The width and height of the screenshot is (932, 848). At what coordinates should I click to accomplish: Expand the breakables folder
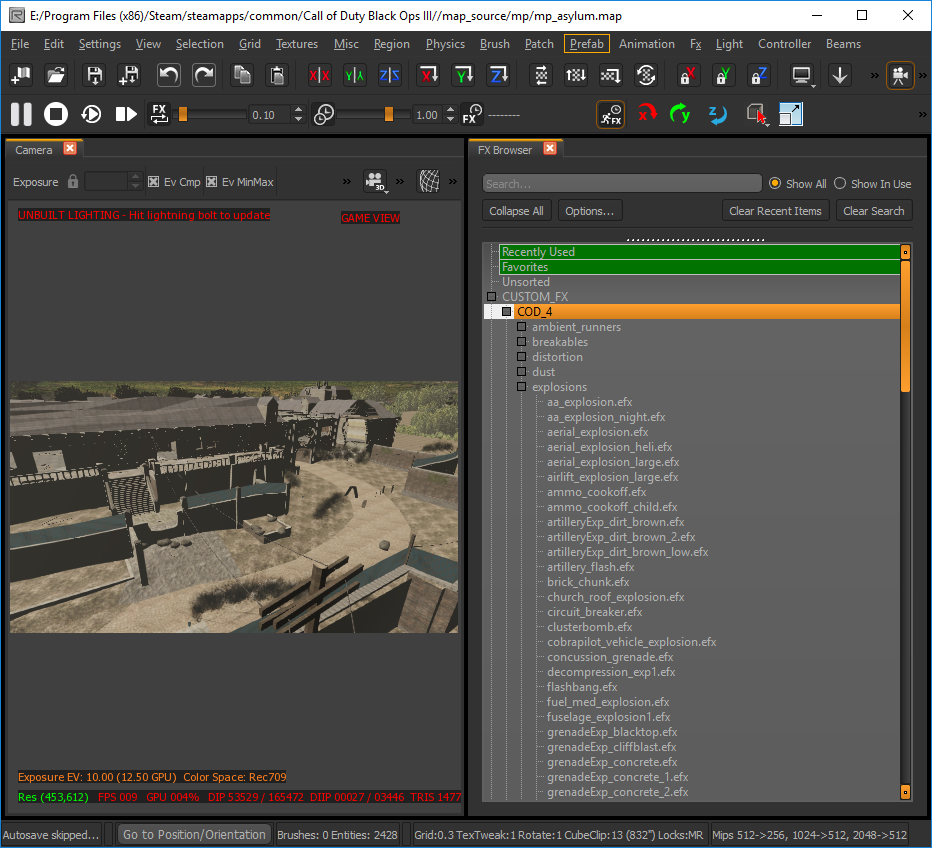click(x=521, y=342)
